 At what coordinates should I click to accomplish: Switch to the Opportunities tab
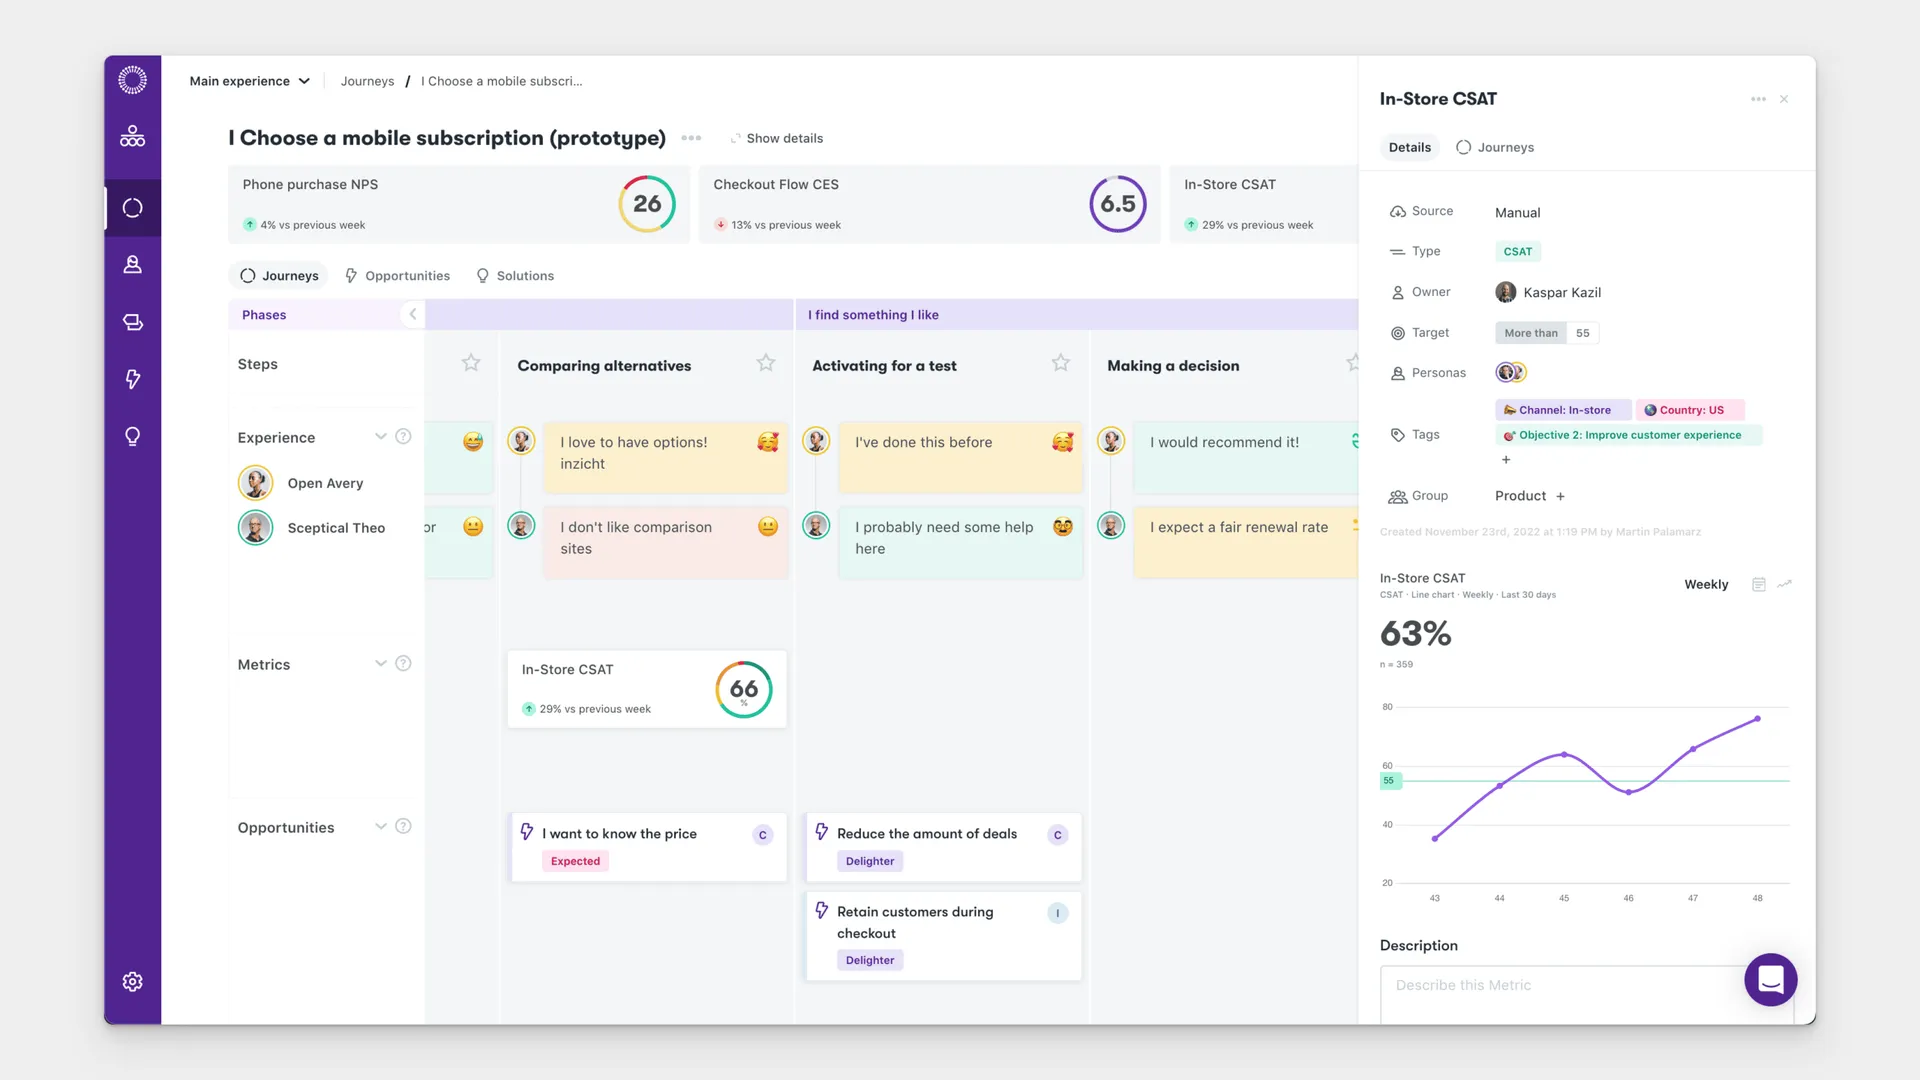coord(397,276)
